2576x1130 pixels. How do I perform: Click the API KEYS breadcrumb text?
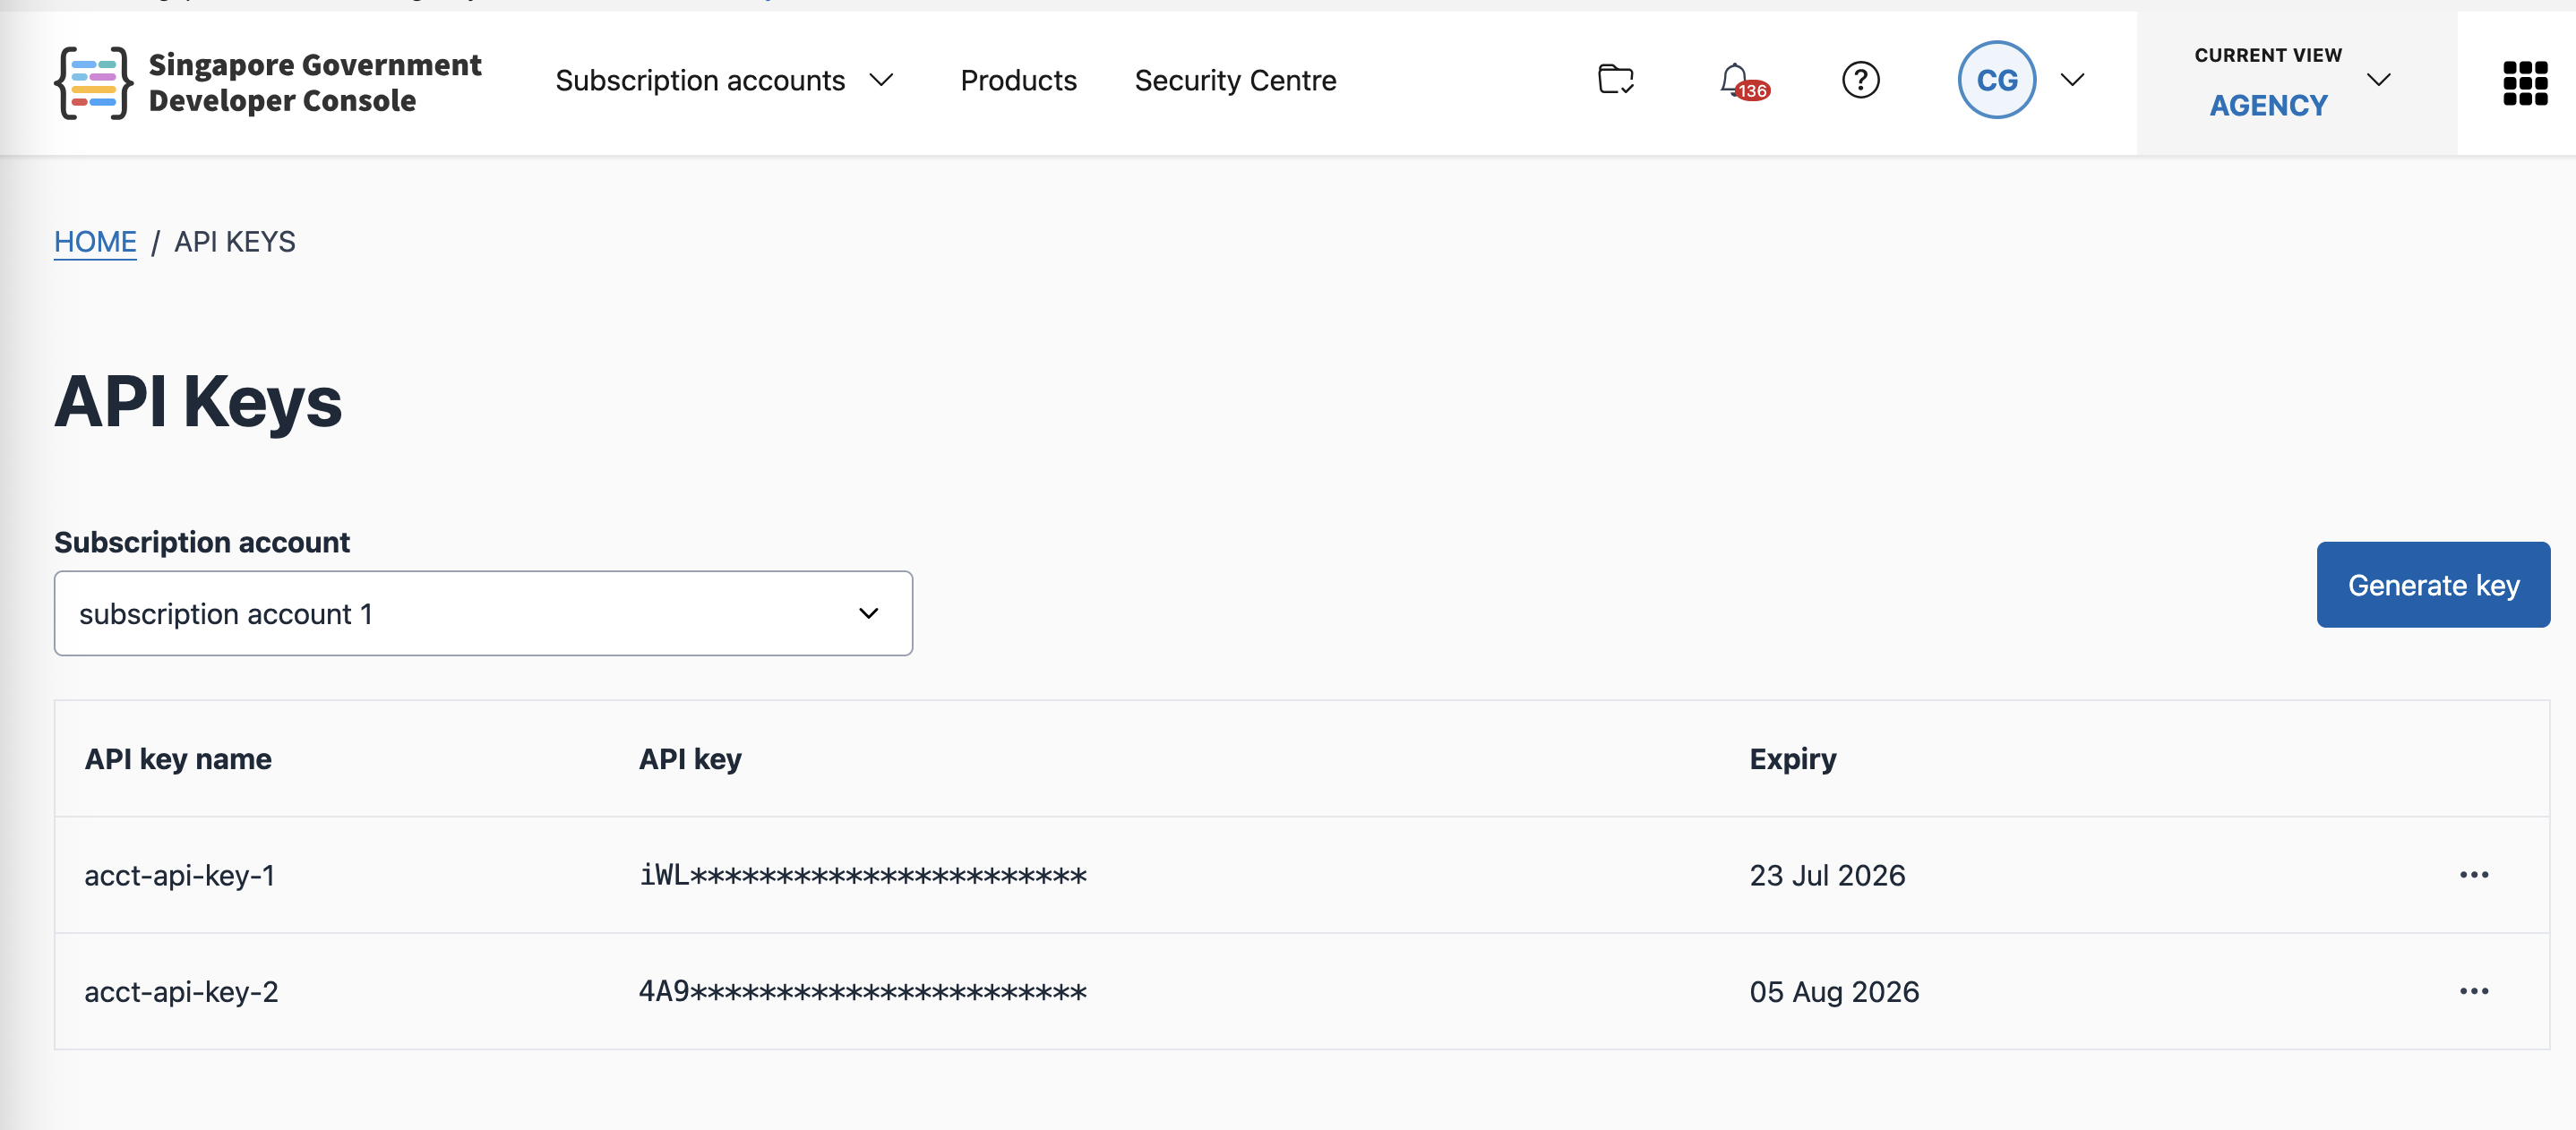point(234,242)
